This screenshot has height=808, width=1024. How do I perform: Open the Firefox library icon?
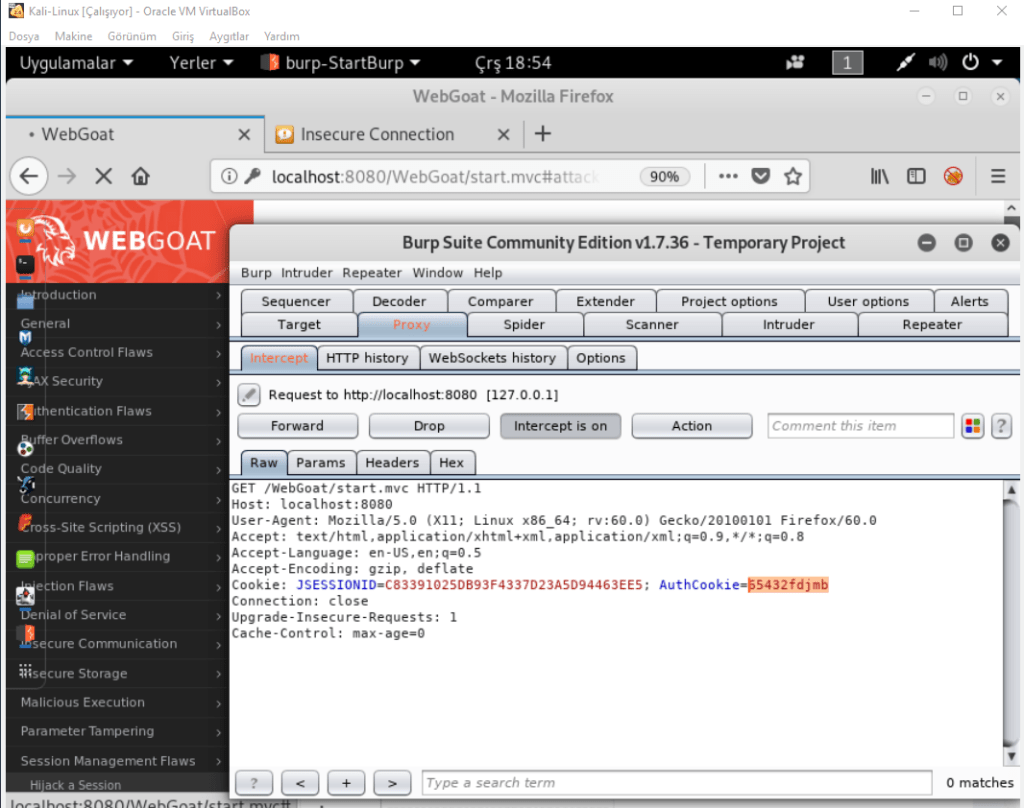(x=880, y=177)
